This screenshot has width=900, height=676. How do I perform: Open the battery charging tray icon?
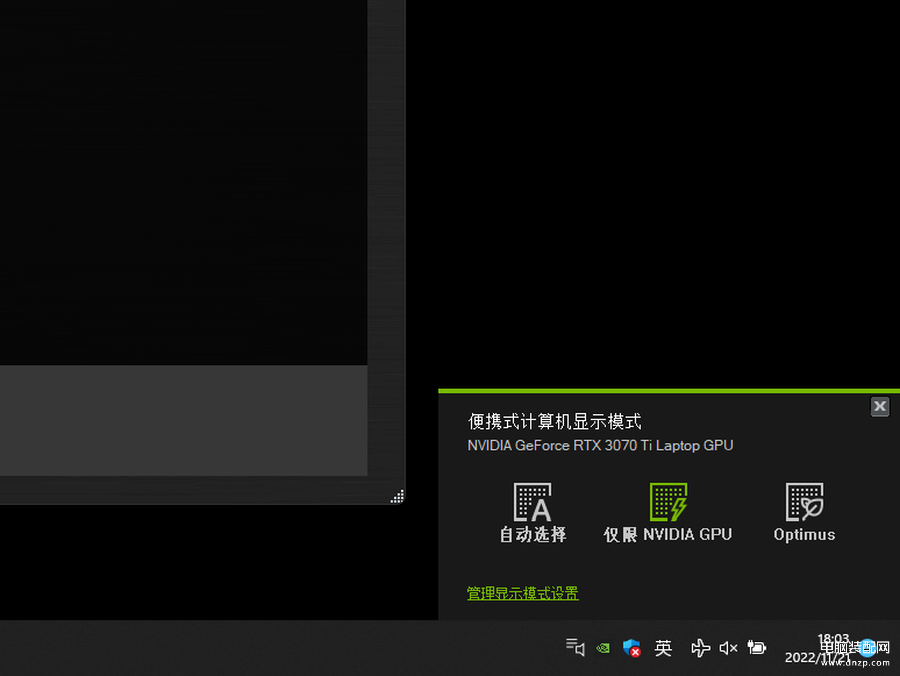pos(757,648)
